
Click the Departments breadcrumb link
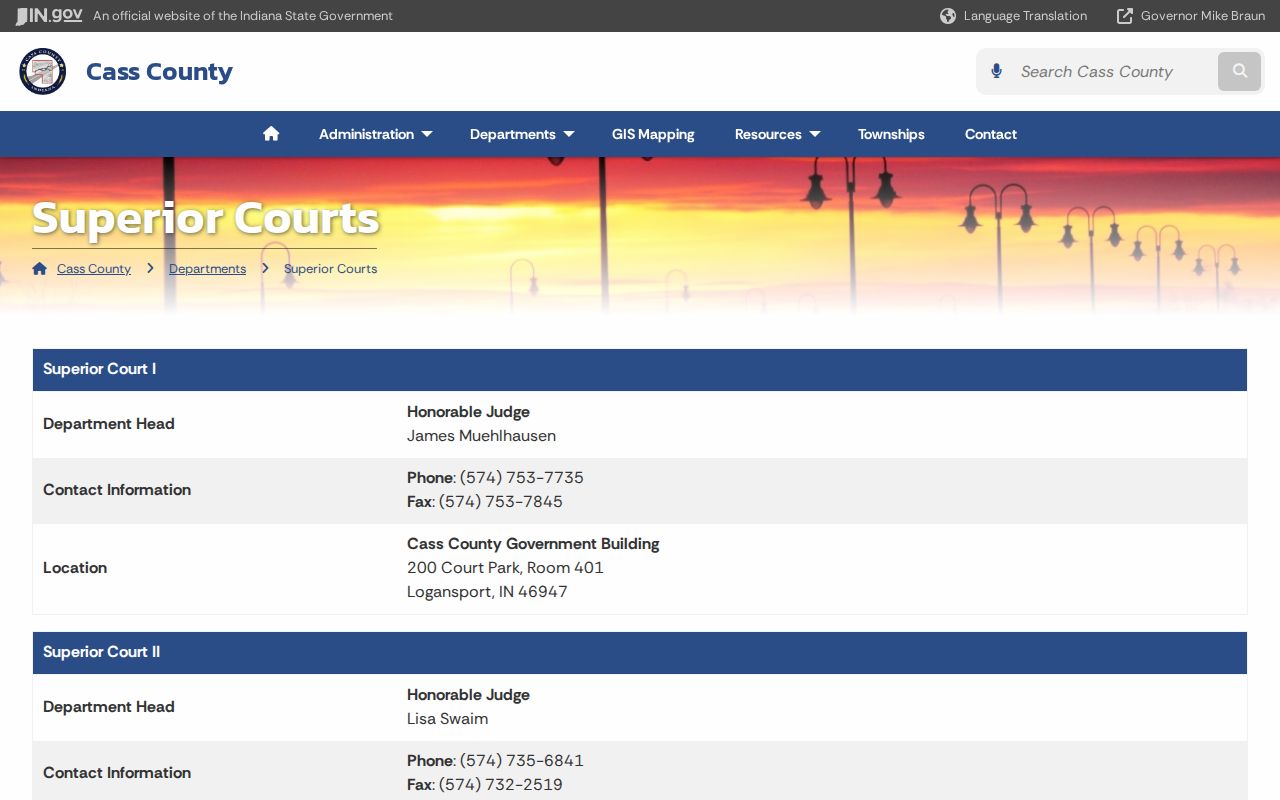click(x=207, y=269)
